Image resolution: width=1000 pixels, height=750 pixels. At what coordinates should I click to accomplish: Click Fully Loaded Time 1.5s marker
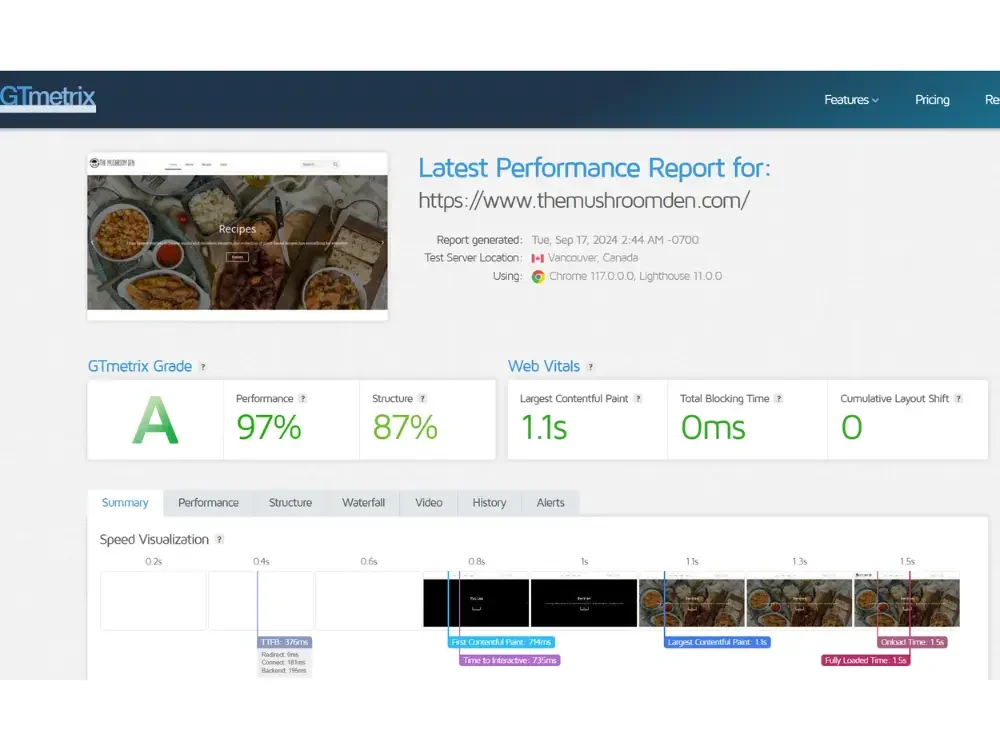865,660
